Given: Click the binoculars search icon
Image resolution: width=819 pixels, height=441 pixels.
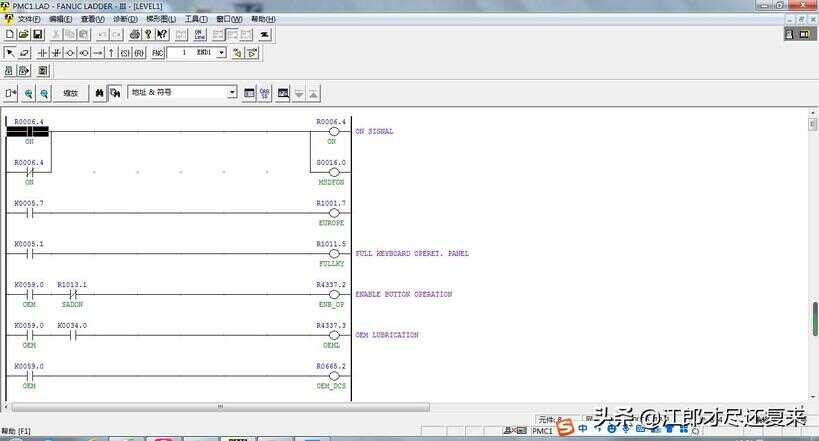Looking at the screenshot, I should [x=99, y=93].
